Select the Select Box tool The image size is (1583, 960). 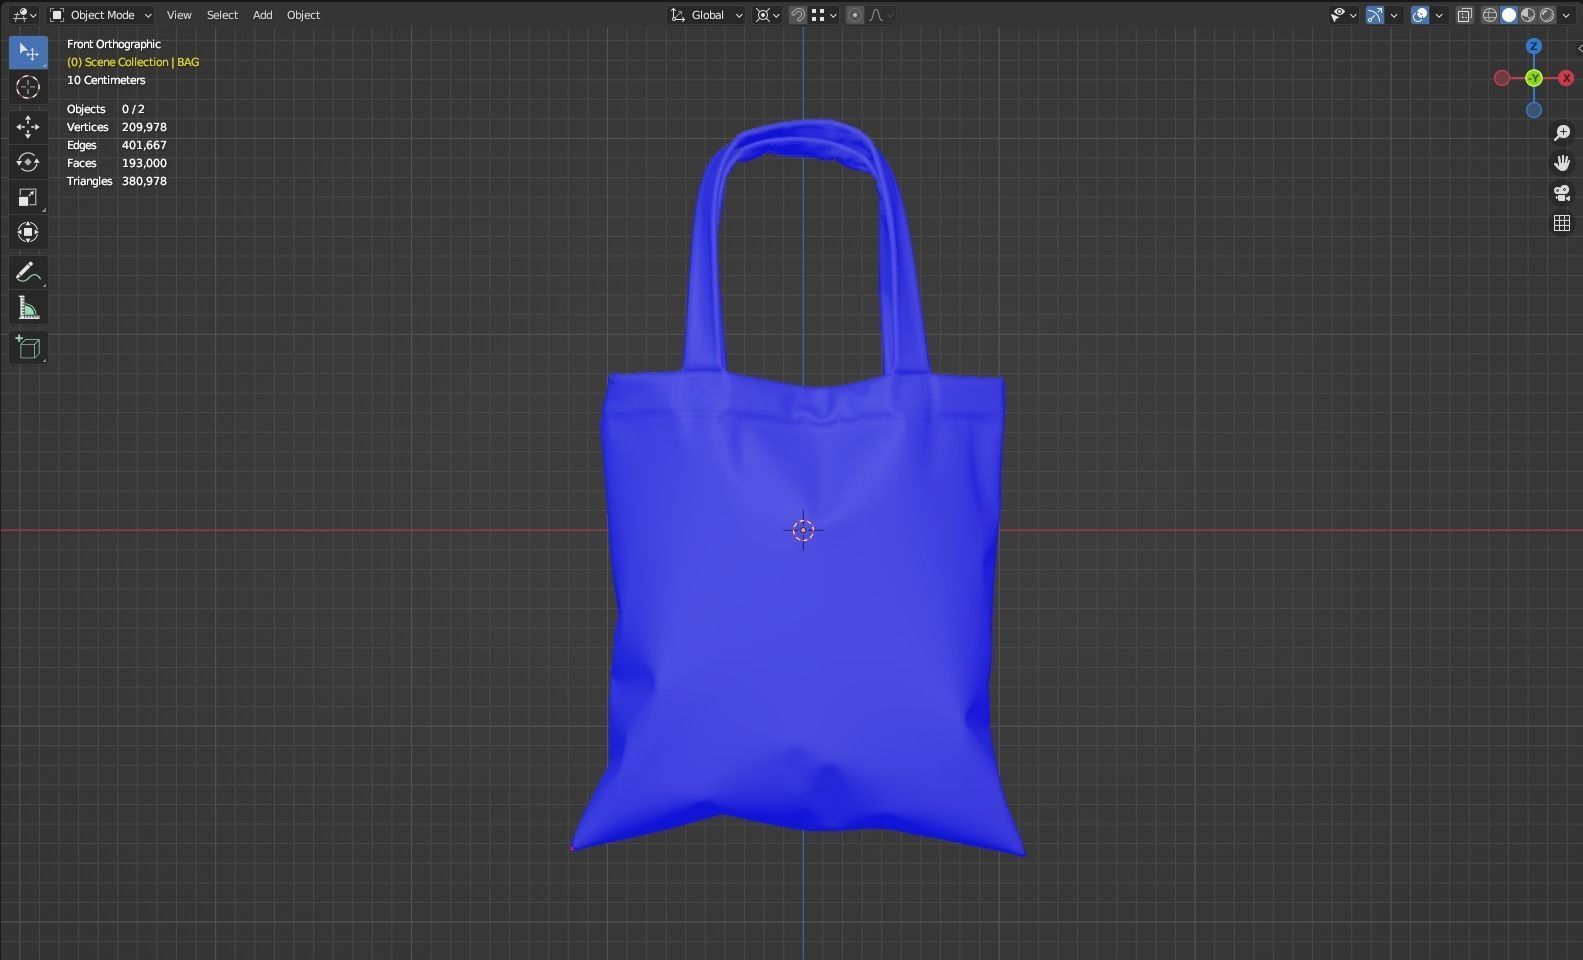click(28, 52)
